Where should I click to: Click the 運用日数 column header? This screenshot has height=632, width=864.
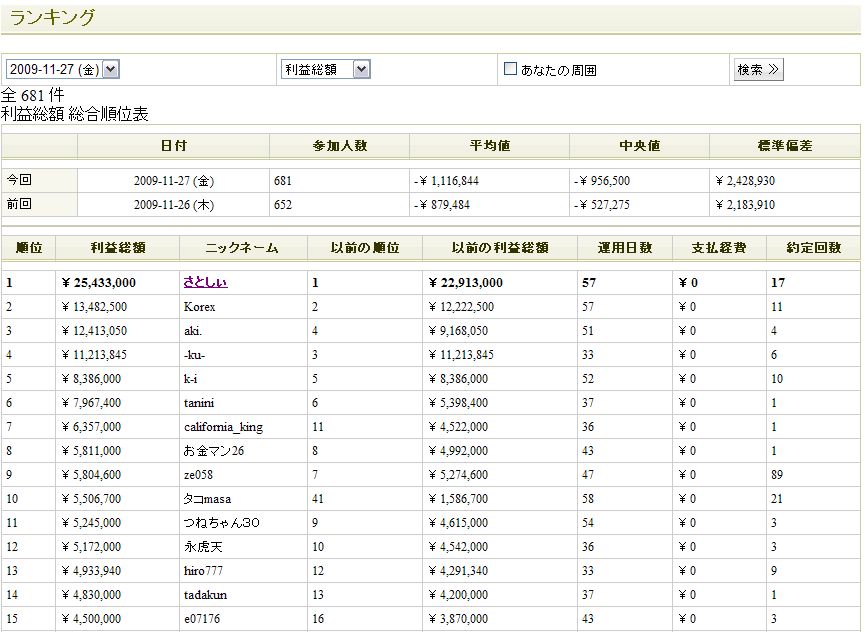[x=624, y=248]
